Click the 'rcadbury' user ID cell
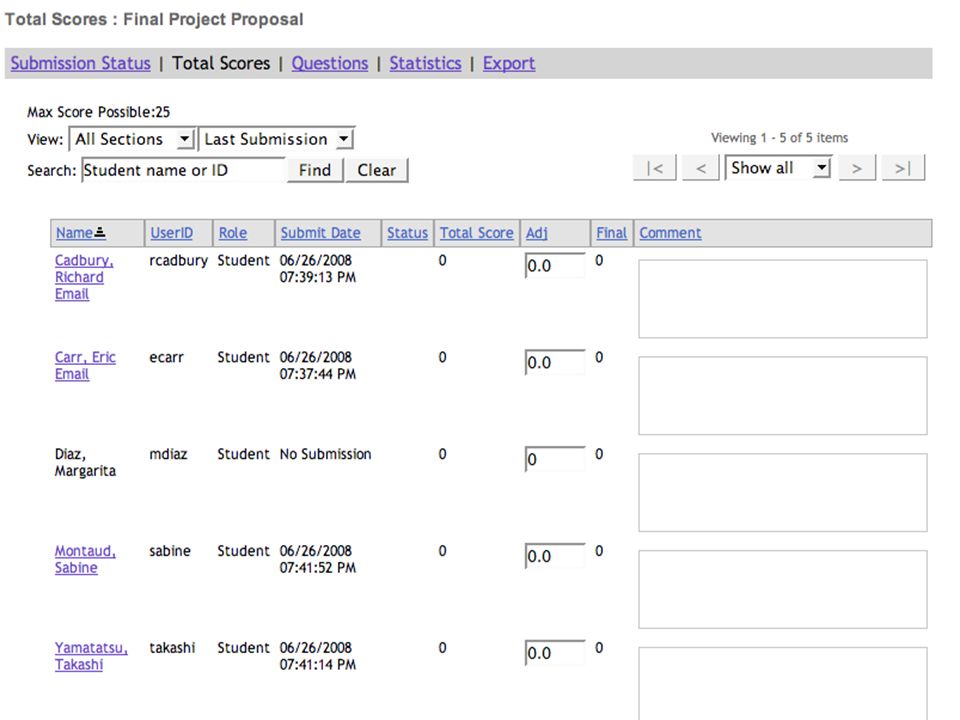 [178, 261]
